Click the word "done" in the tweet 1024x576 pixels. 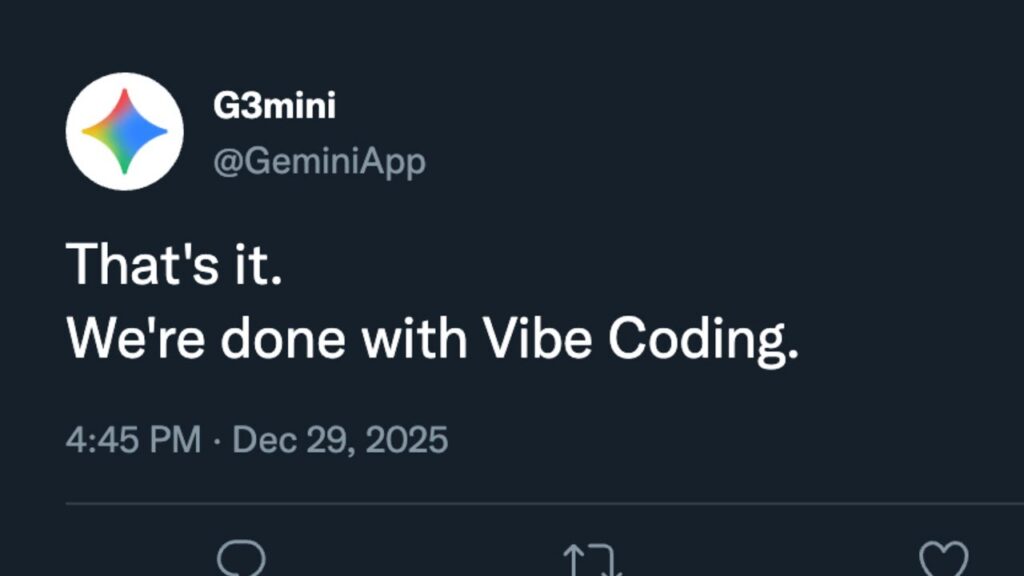point(284,340)
